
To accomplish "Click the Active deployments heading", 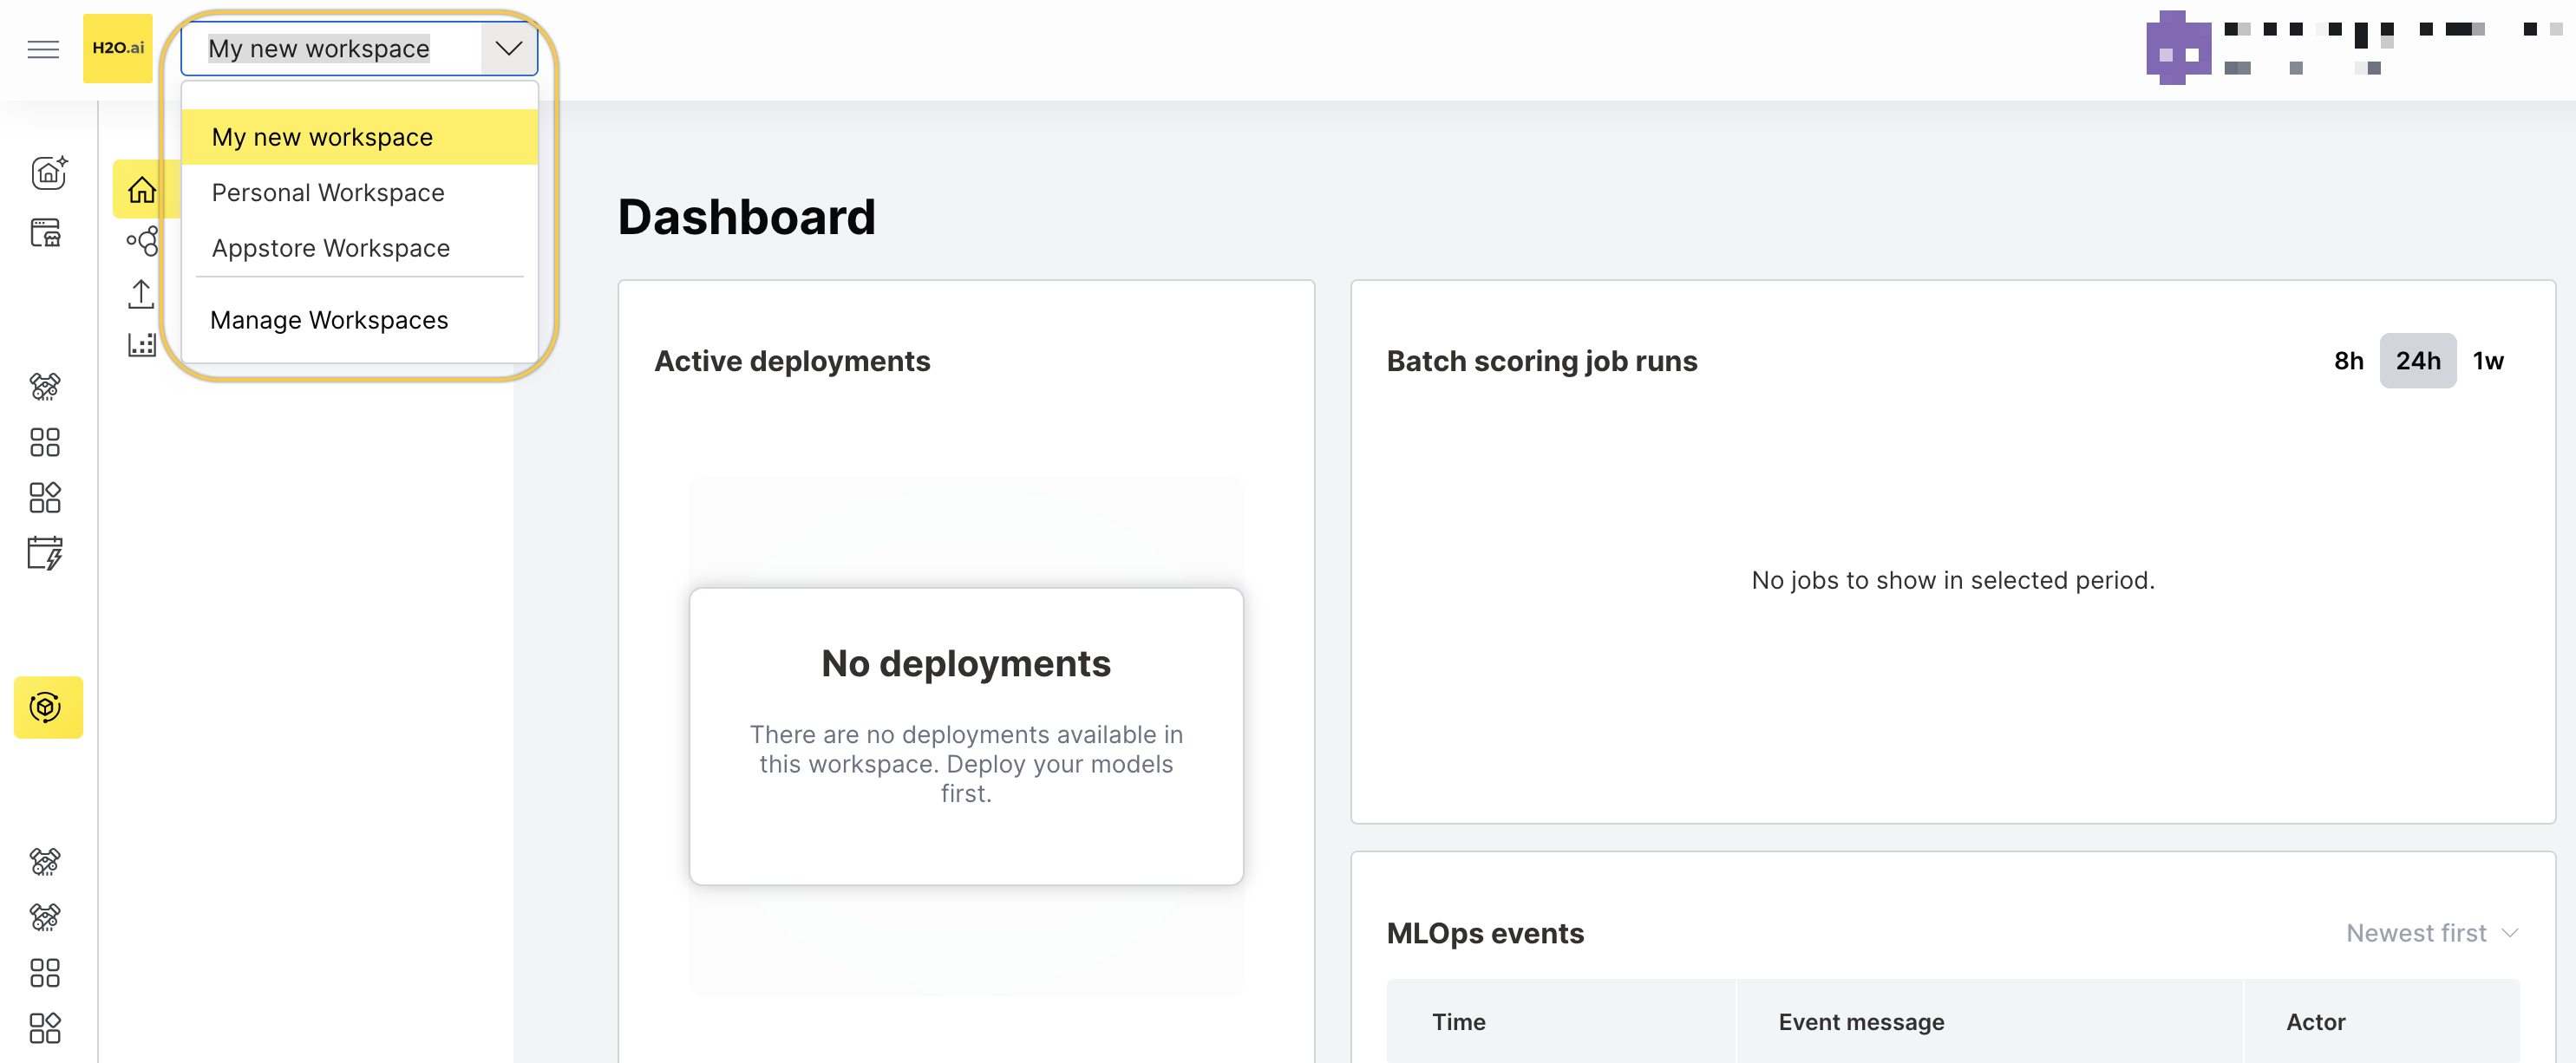I will point(792,361).
